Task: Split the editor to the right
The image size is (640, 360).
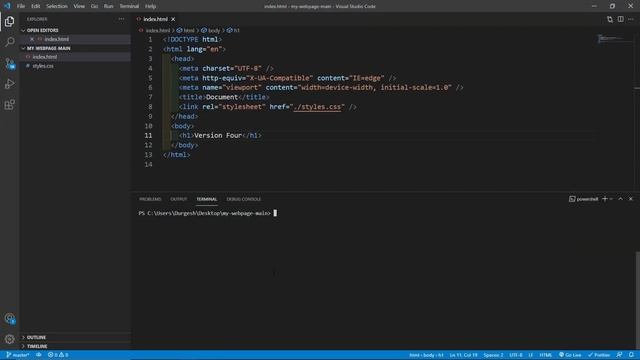Action: pos(620,19)
